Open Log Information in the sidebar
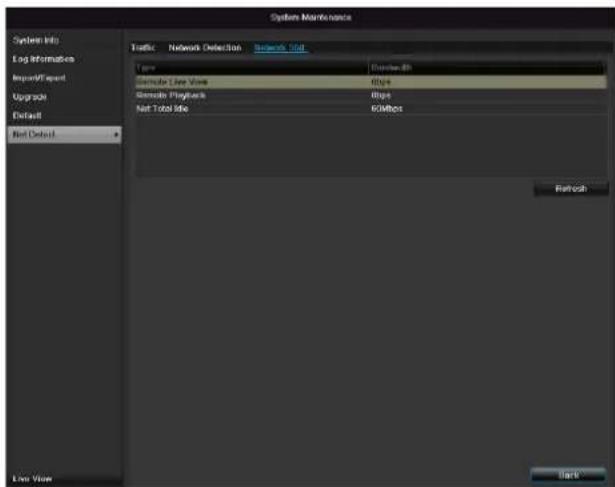 pos(43,59)
